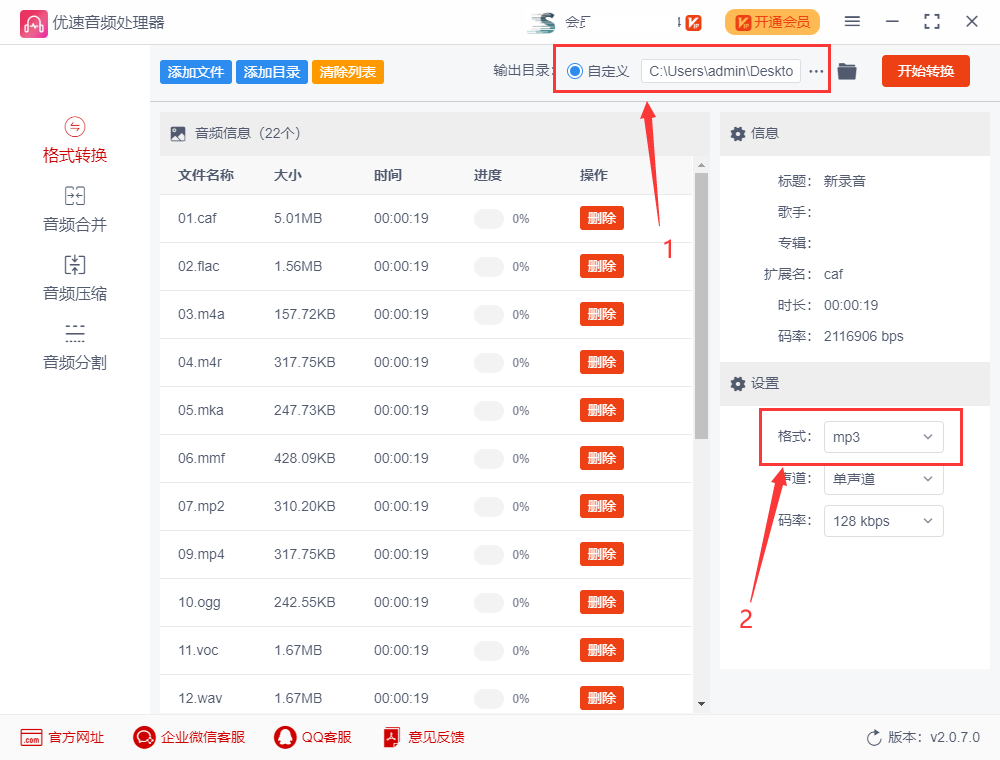
Task: Delete the 07.mp2 file row
Action: coord(601,506)
